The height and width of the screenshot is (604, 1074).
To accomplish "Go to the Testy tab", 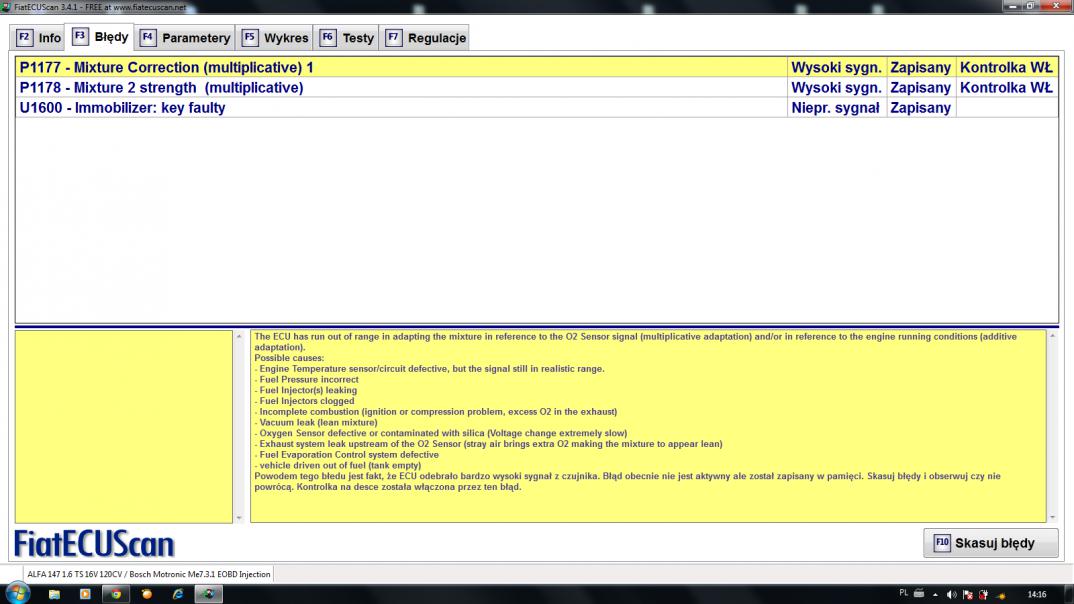I will coord(347,38).
